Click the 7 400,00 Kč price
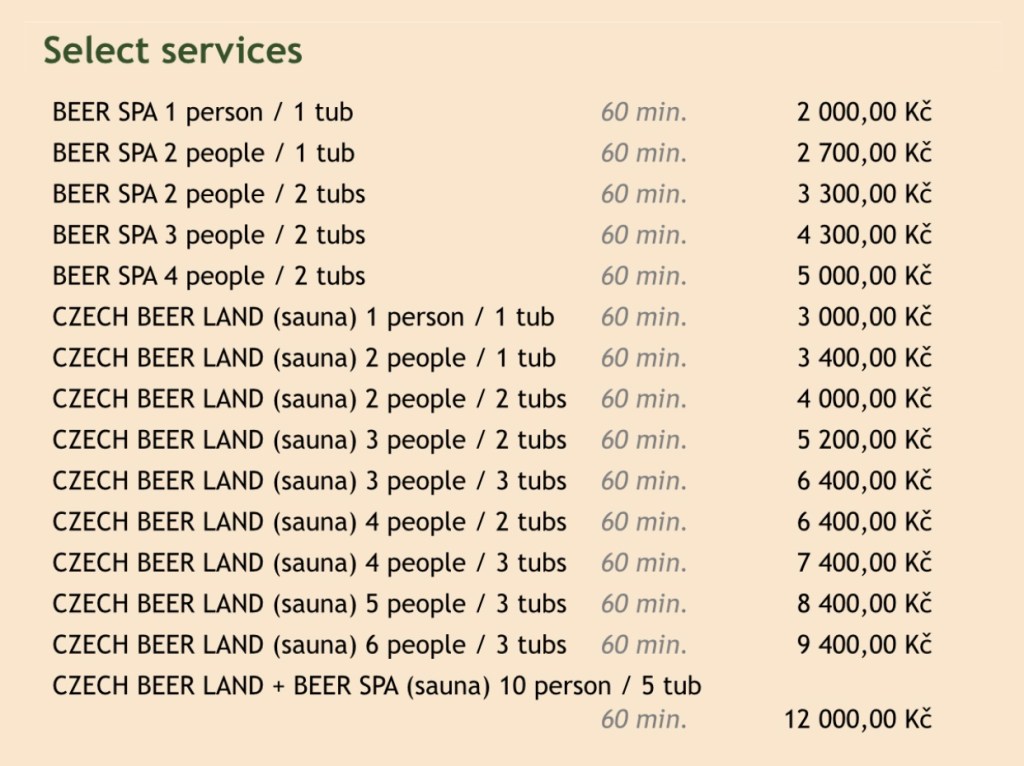 [864, 563]
